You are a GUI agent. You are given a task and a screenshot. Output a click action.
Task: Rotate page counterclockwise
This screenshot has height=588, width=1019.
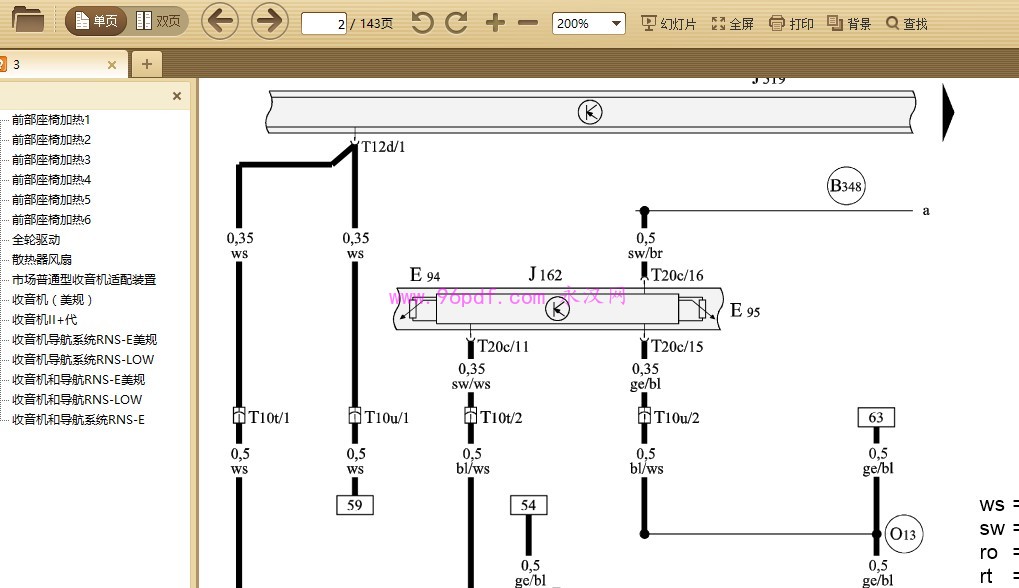point(422,23)
